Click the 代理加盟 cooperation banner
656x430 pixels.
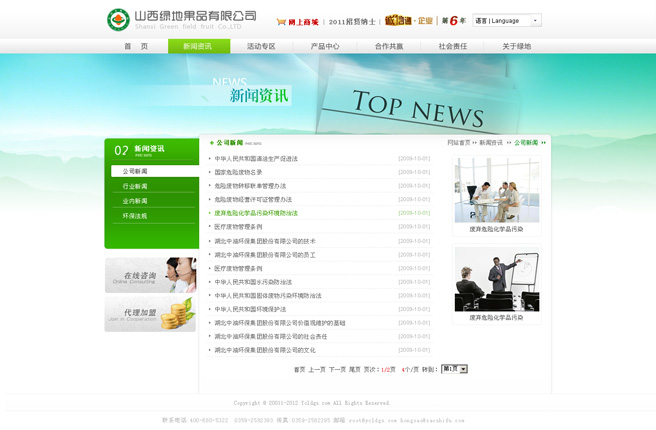tap(151, 314)
